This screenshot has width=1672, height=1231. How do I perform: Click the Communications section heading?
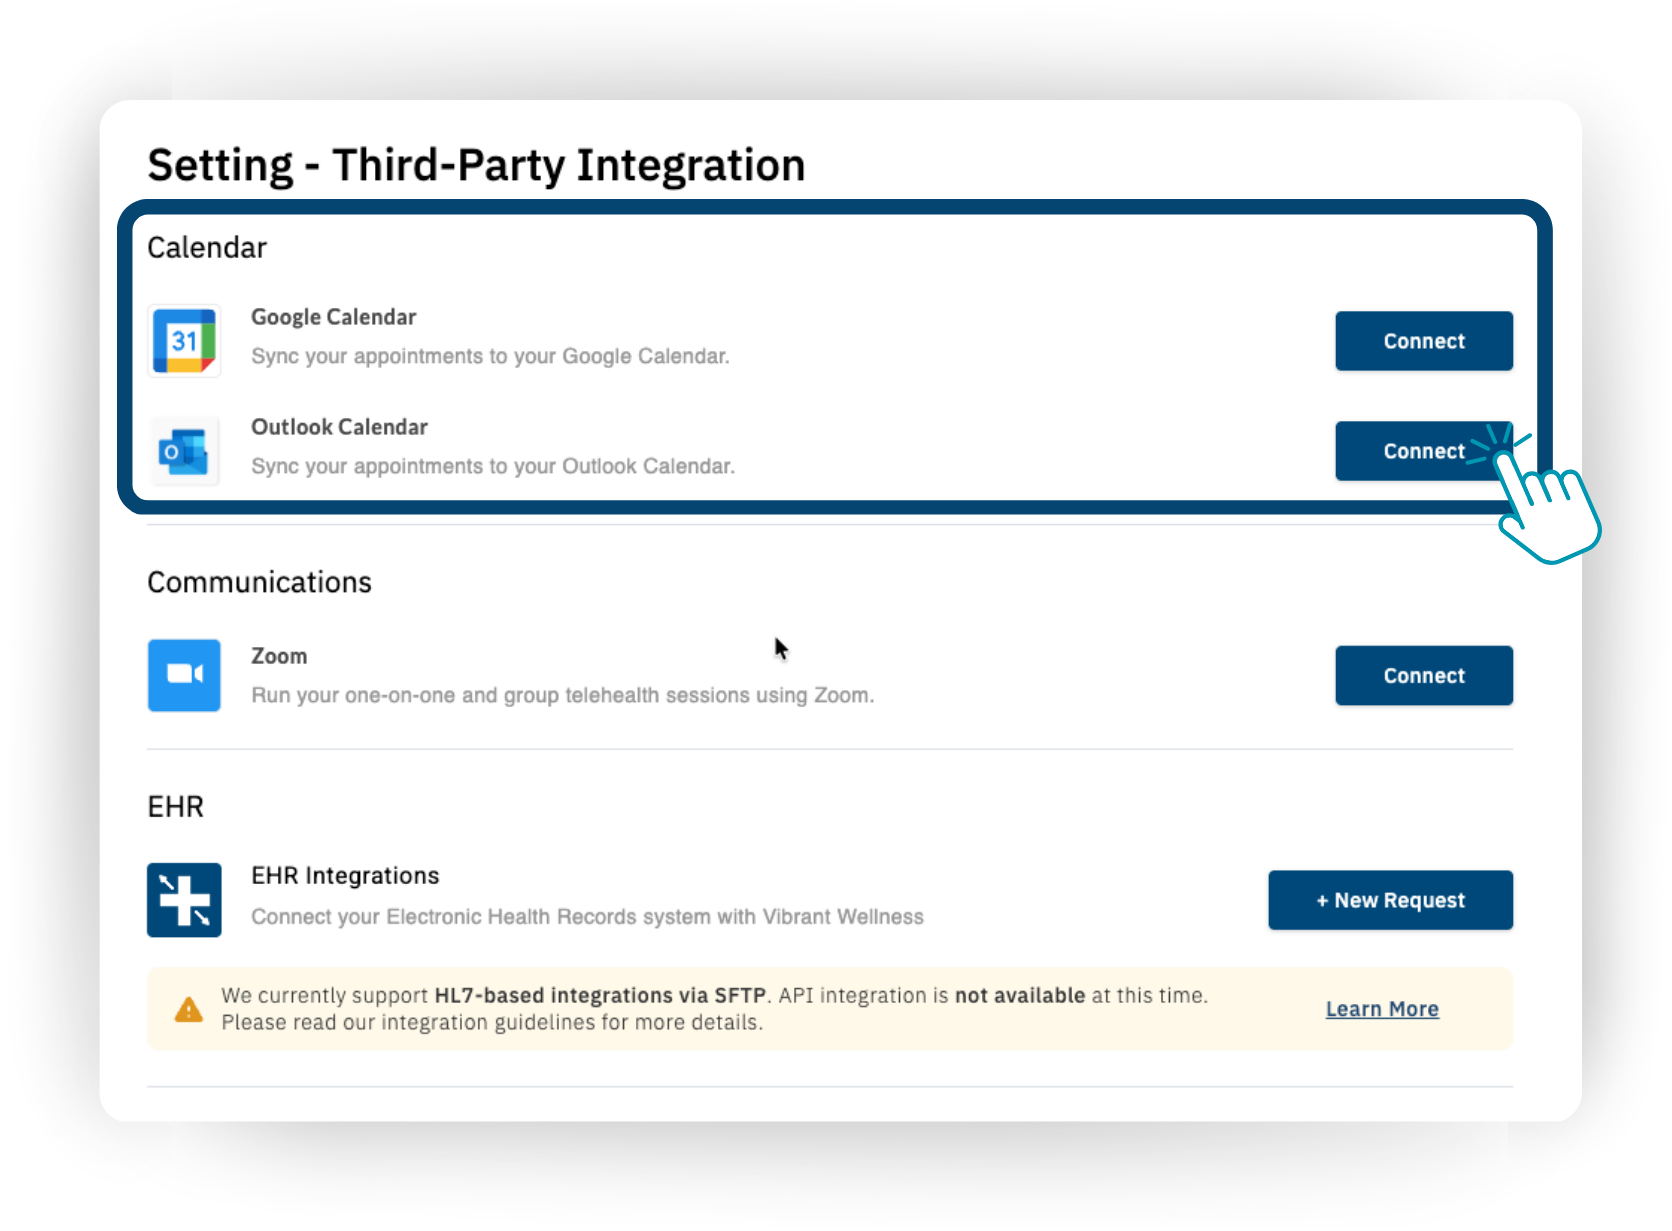point(259,582)
